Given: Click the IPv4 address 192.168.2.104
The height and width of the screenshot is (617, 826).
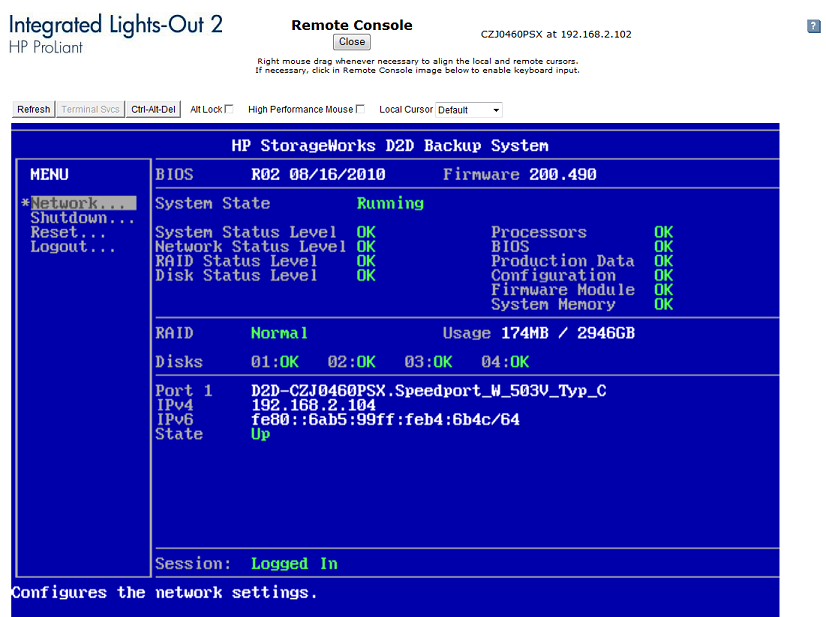Looking at the screenshot, I should [x=313, y=405].
